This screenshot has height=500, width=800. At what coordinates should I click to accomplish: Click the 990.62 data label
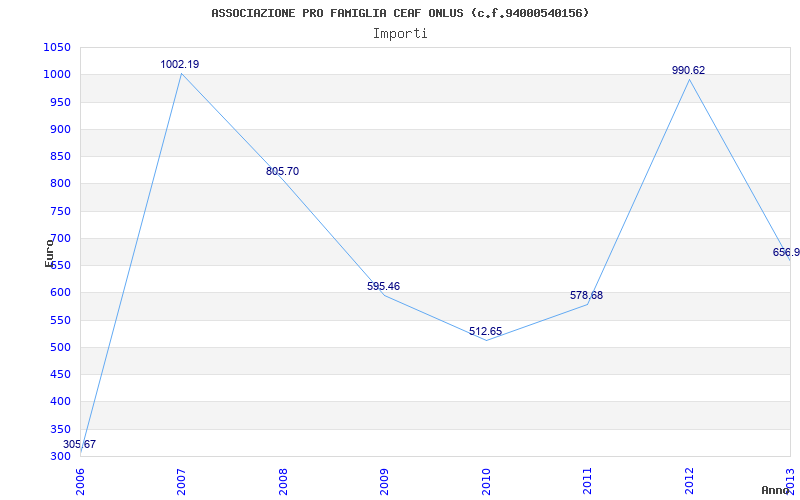[x=688, y=70]
